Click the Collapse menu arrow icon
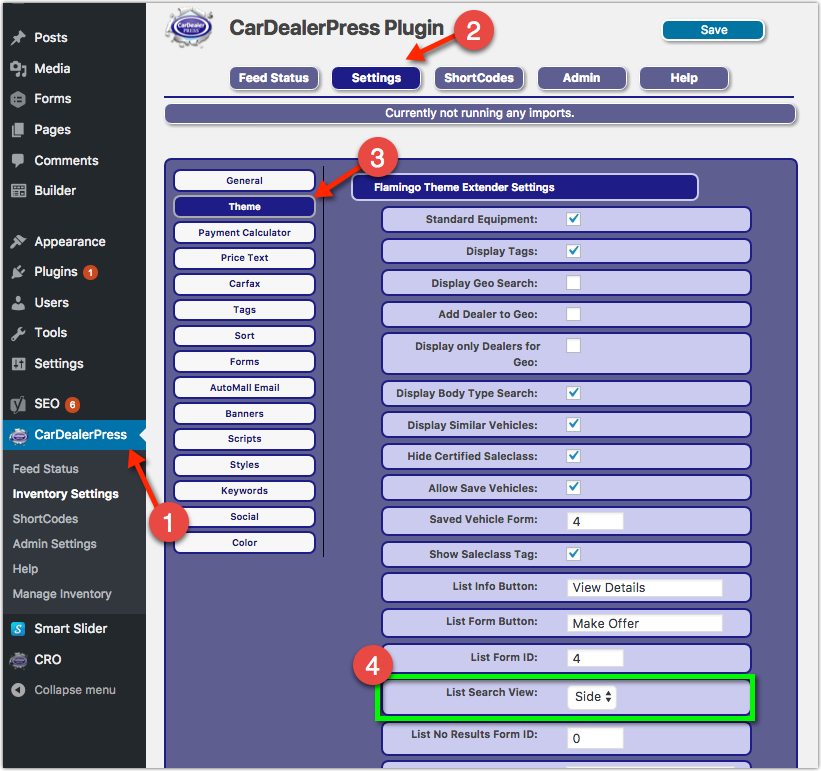The width and height of the screenshot is (821, 771). tap(18, 690)
